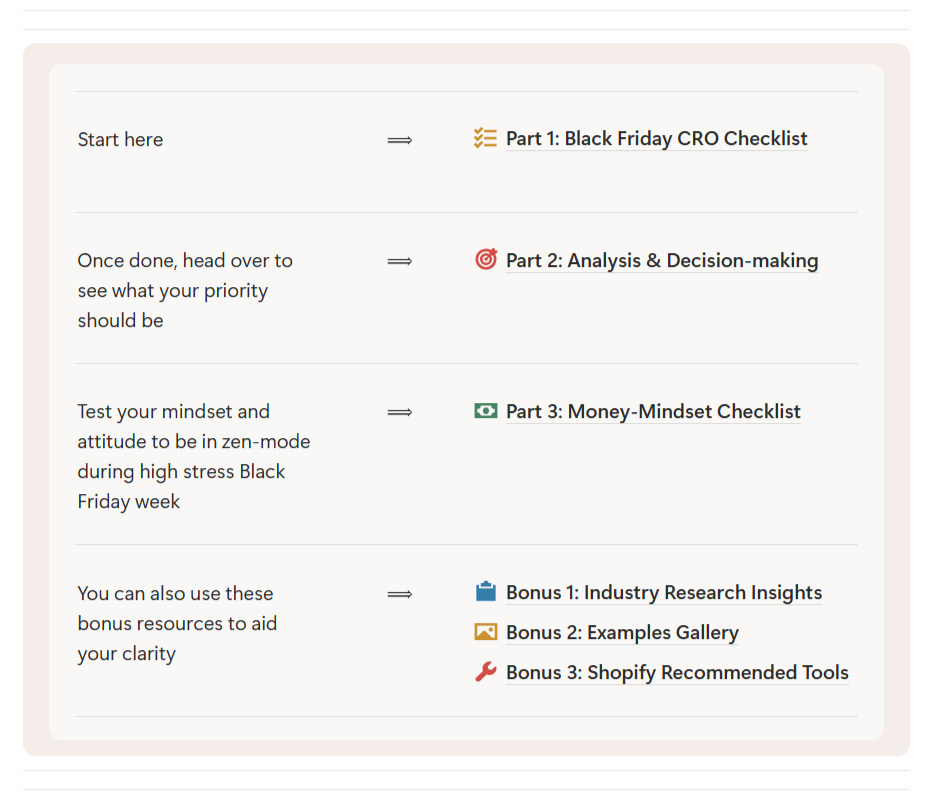Click the red wrench icon beside Bonus 3

[x=486, y=672]
